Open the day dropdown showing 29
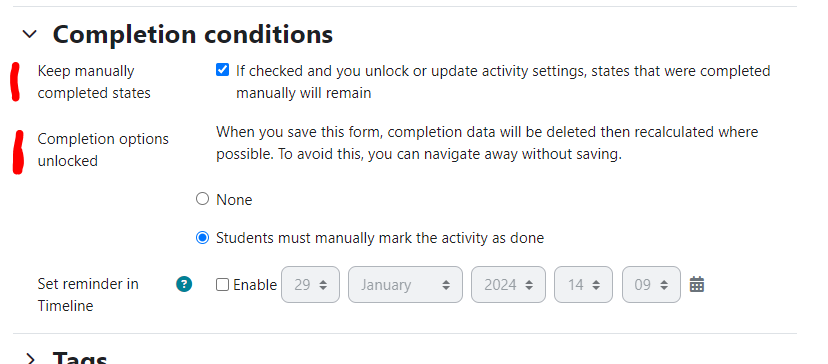 310,285
